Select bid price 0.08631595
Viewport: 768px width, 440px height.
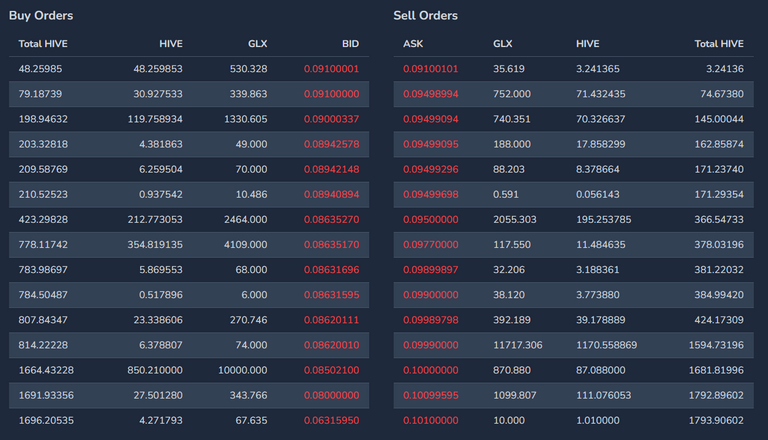coord(332,295)
